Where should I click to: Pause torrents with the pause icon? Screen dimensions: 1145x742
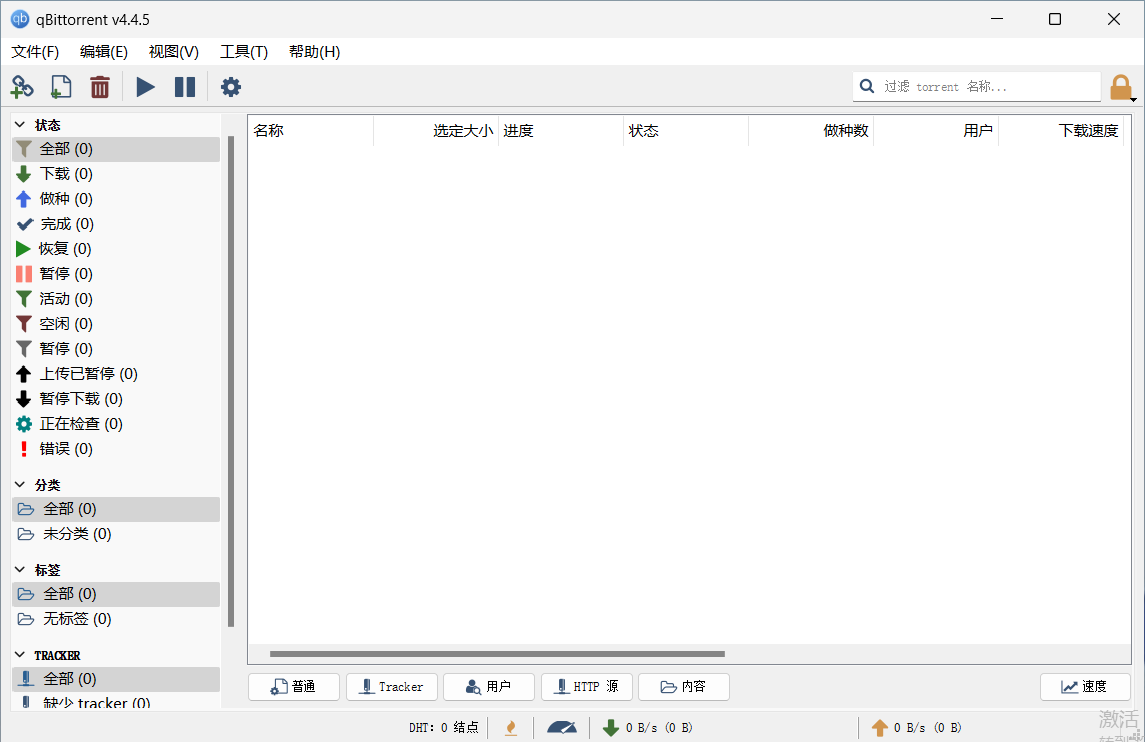coord(185,87)
